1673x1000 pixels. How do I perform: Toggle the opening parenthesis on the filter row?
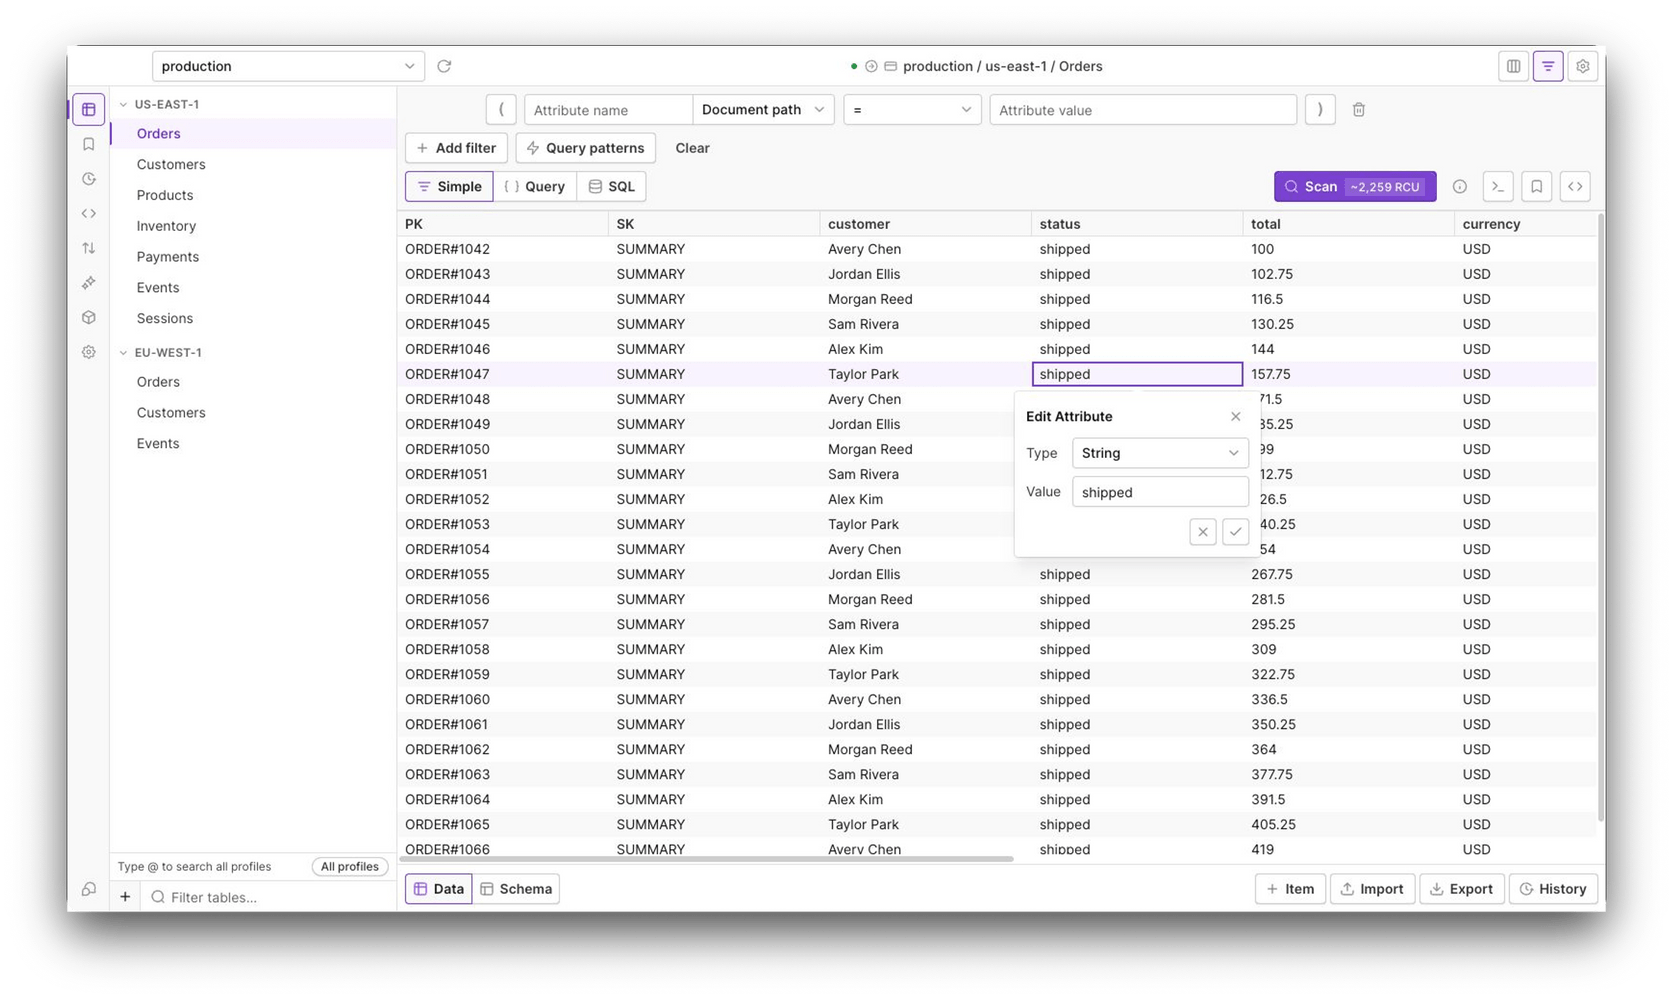[x=501, y=110]
